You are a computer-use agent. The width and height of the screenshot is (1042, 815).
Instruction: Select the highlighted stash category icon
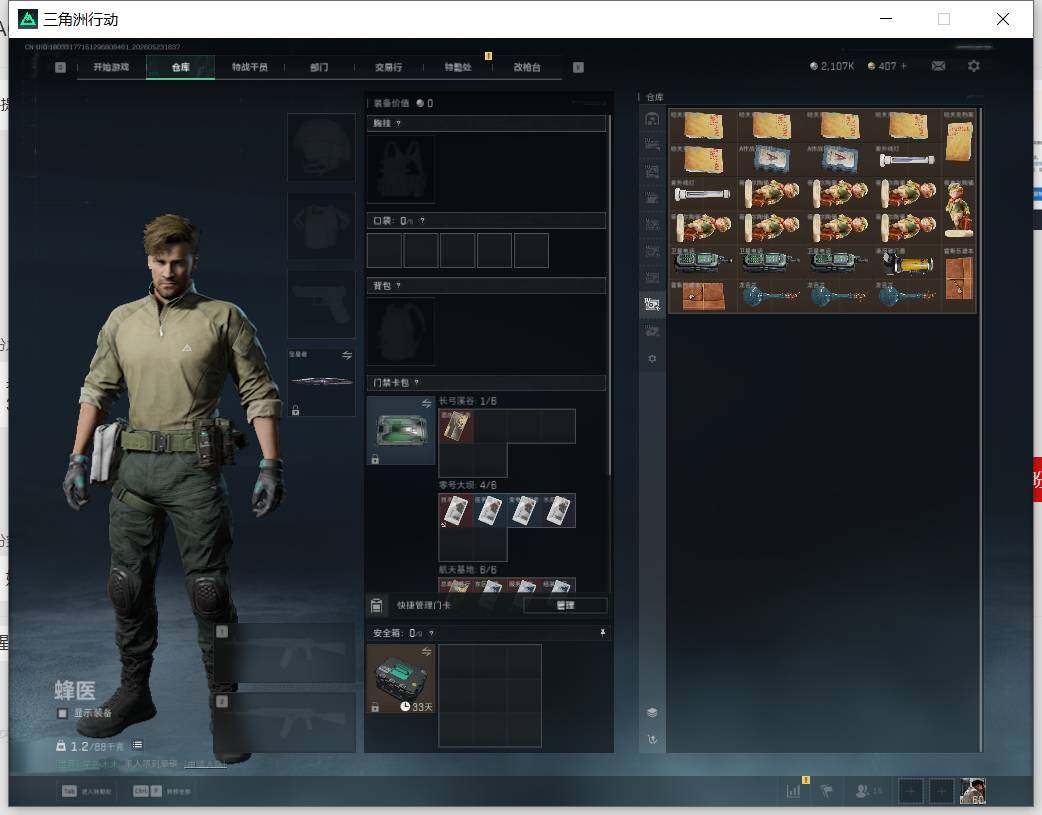point(652,304)
